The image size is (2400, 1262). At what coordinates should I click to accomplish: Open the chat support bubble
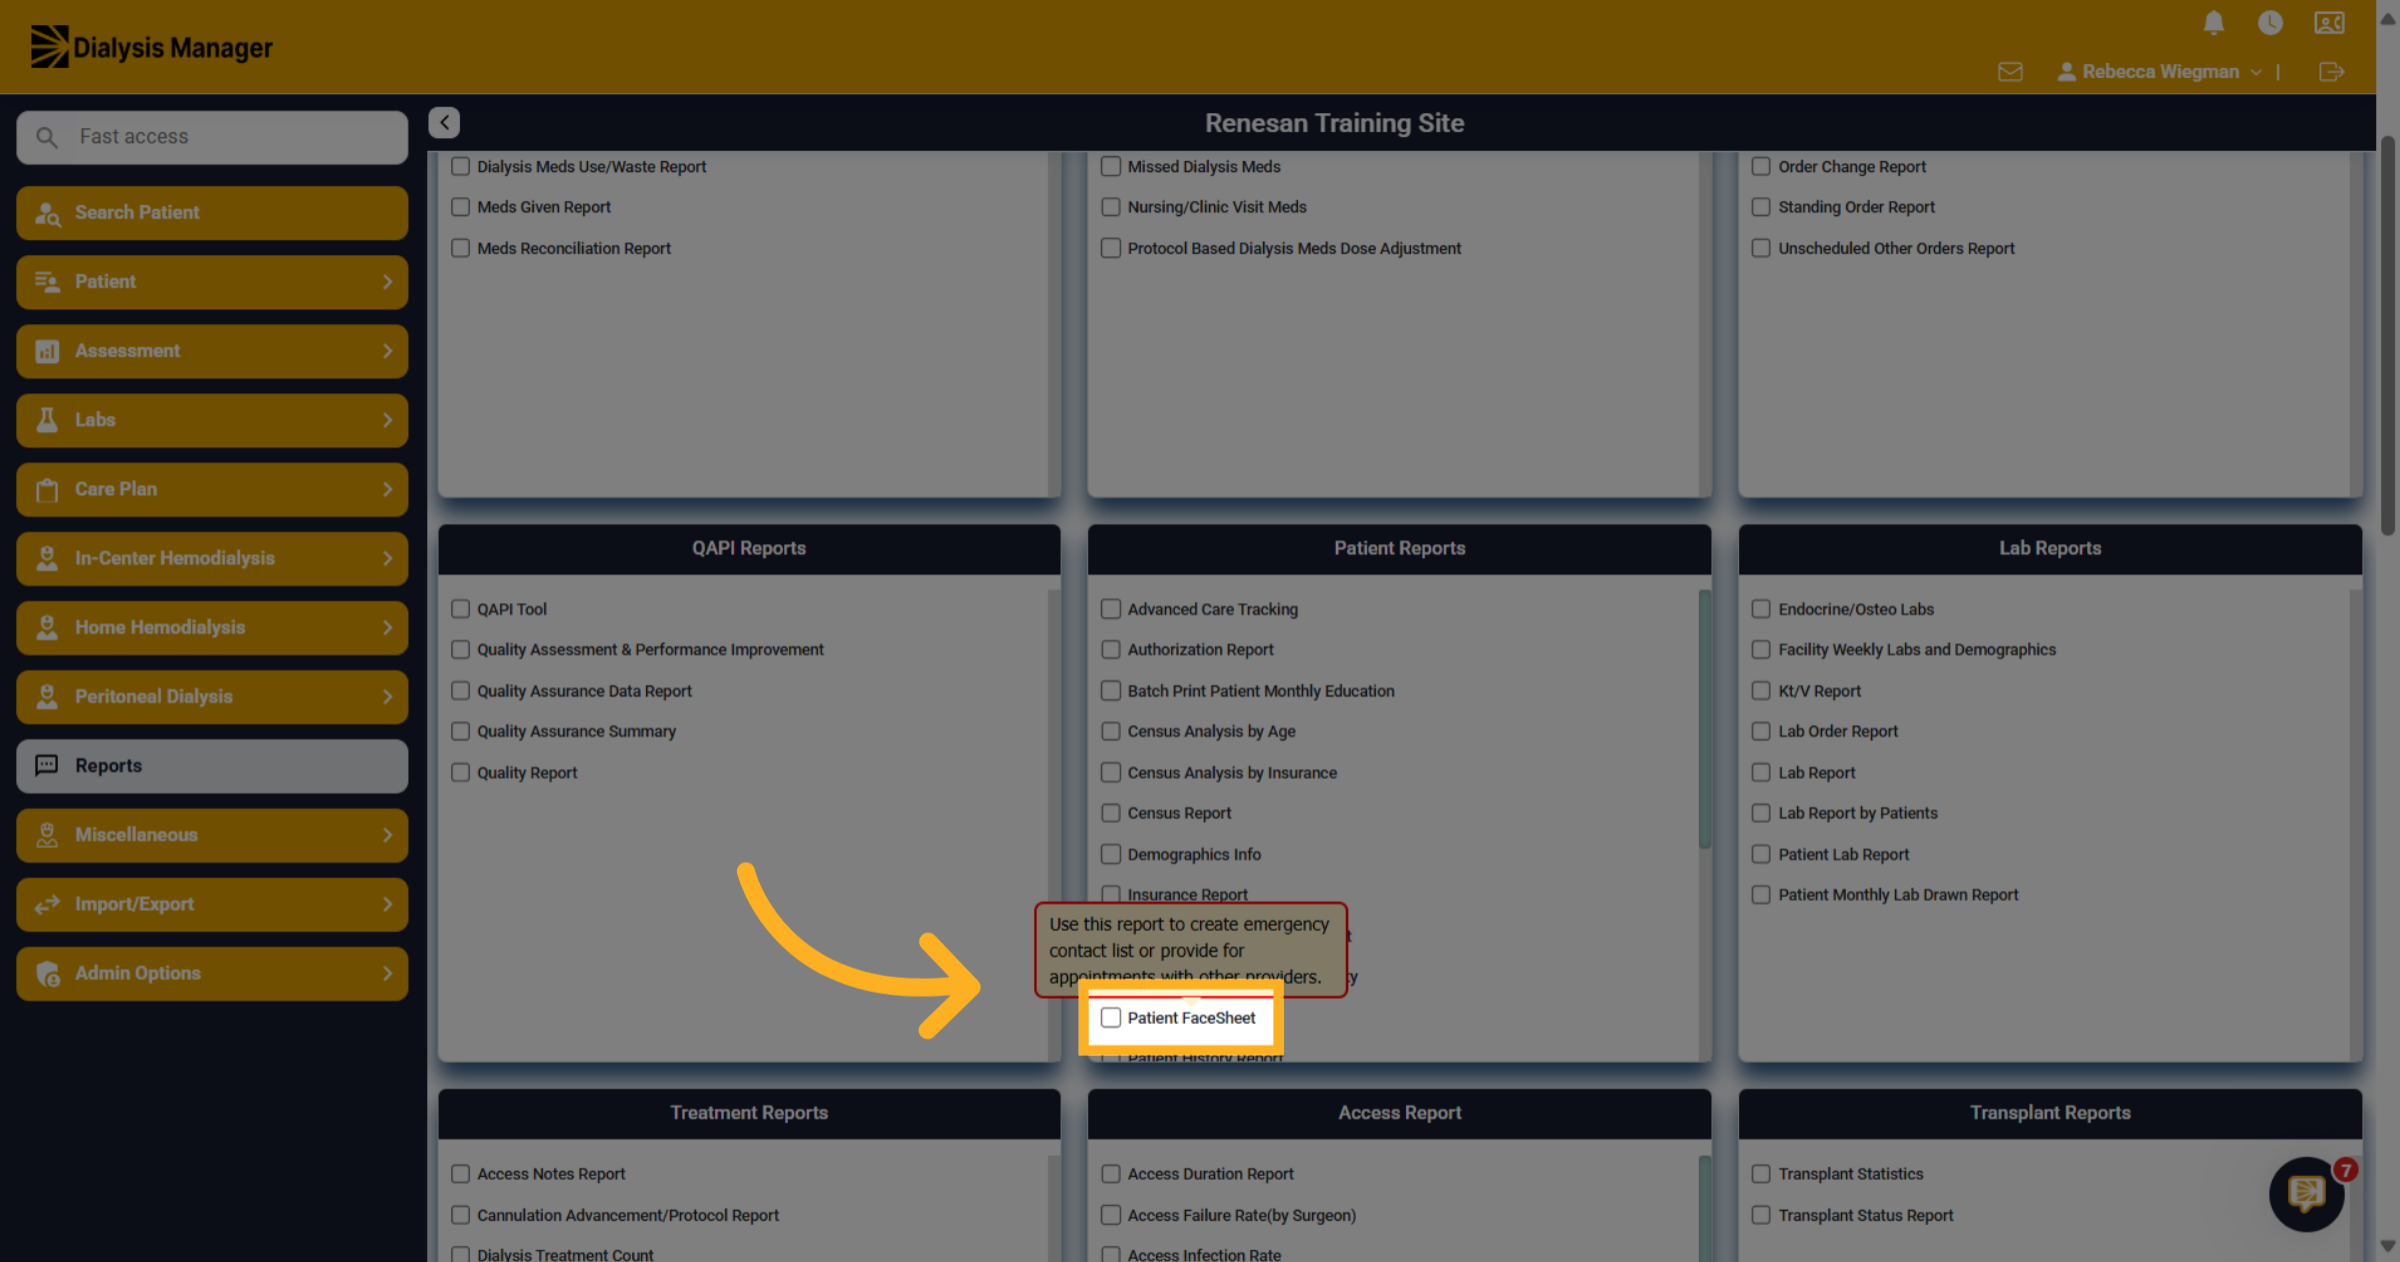(2307, 1193)
